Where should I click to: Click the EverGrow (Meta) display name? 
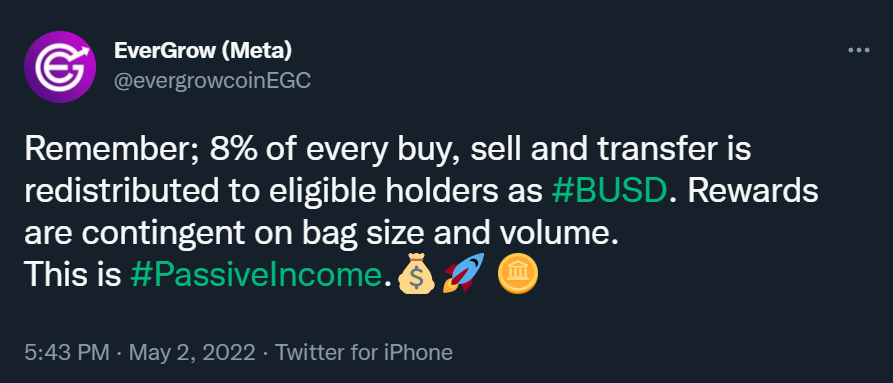[x=203, y=52]
